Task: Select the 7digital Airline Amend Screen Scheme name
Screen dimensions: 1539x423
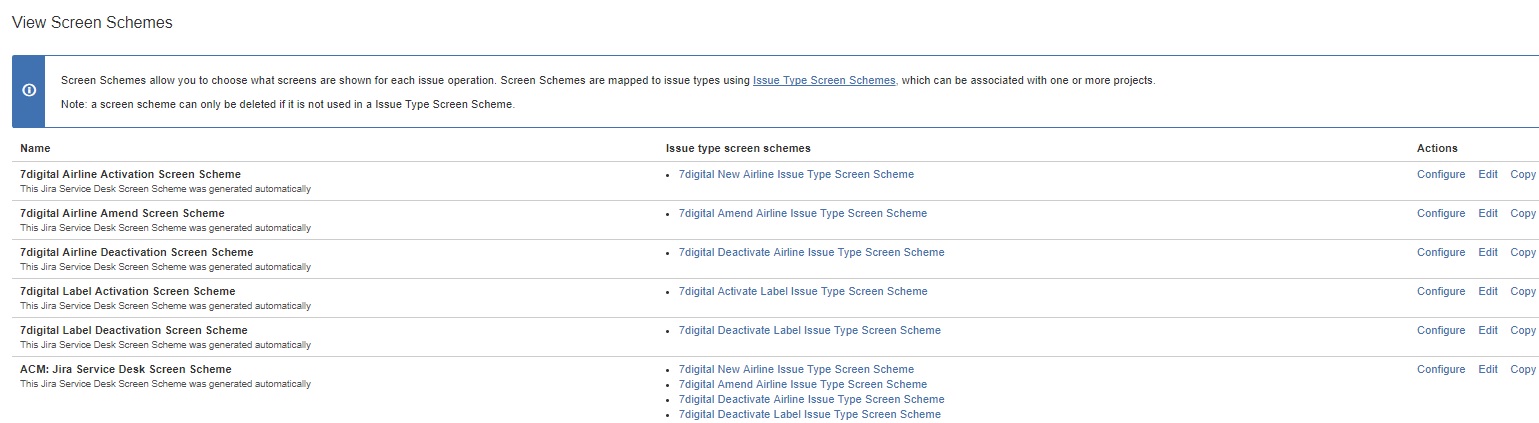Action: [x=122, y=213]
